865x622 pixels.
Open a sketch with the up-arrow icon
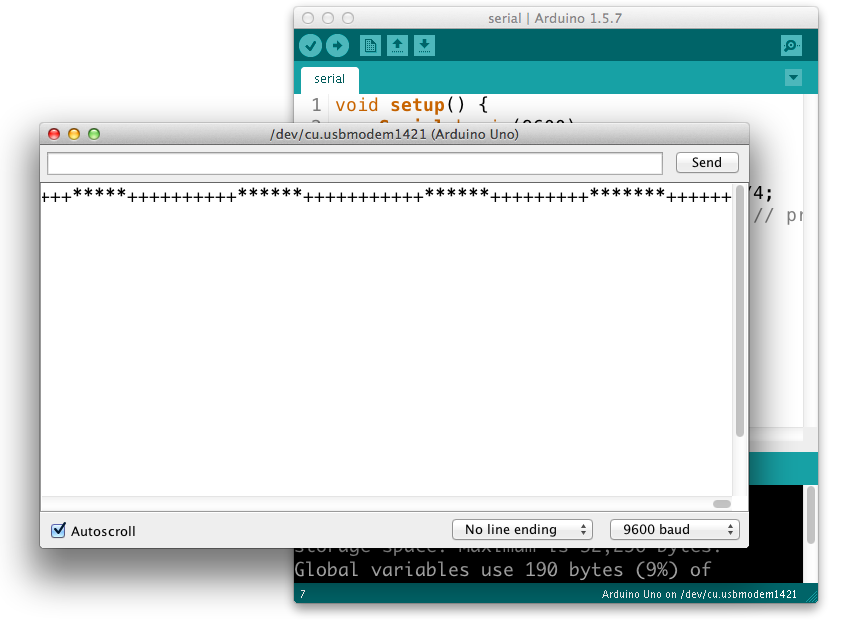[x=397, y=45]
